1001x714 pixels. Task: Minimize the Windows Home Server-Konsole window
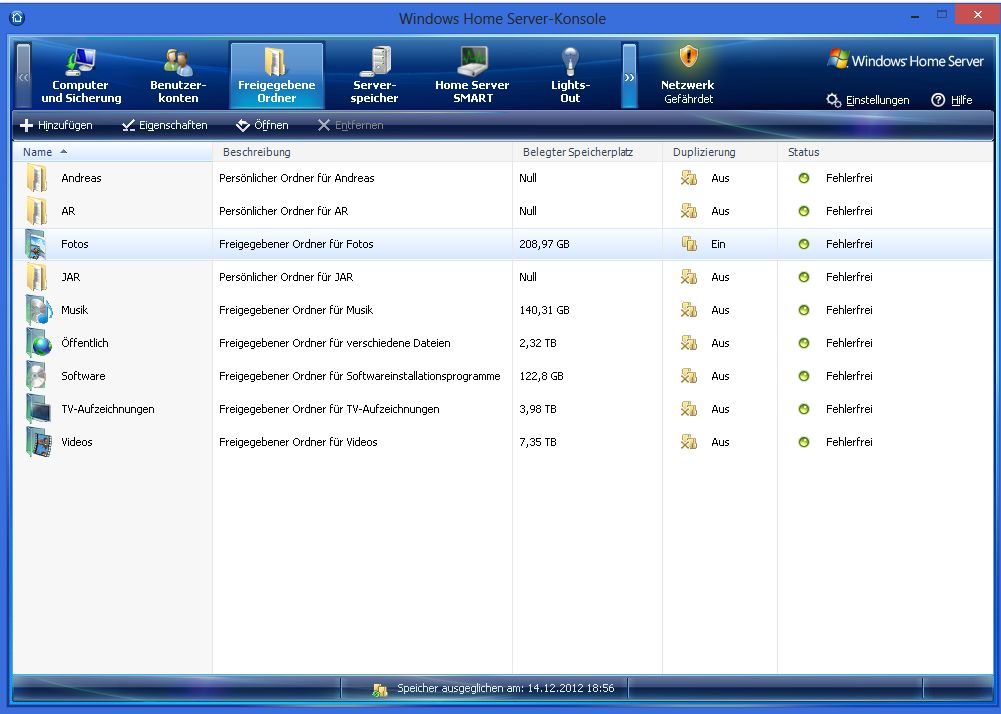click(915, 15)
